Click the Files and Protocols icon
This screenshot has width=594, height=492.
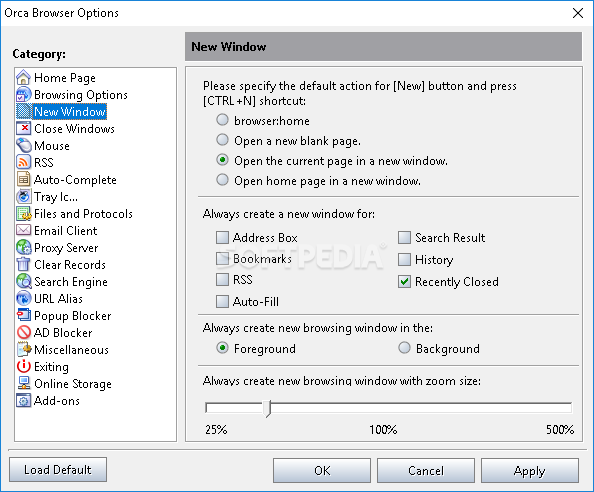pyautogui.click(x=23, y=214)
